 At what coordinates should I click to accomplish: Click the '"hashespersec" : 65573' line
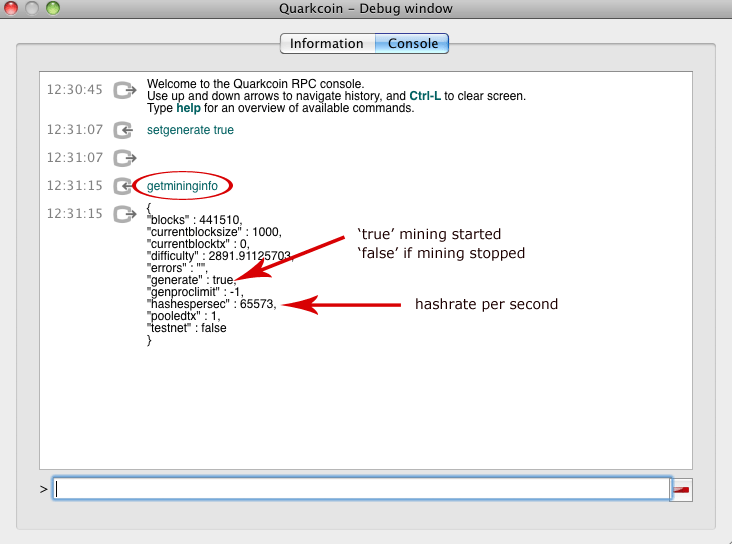pyautogui.click(x=212, y=304)
